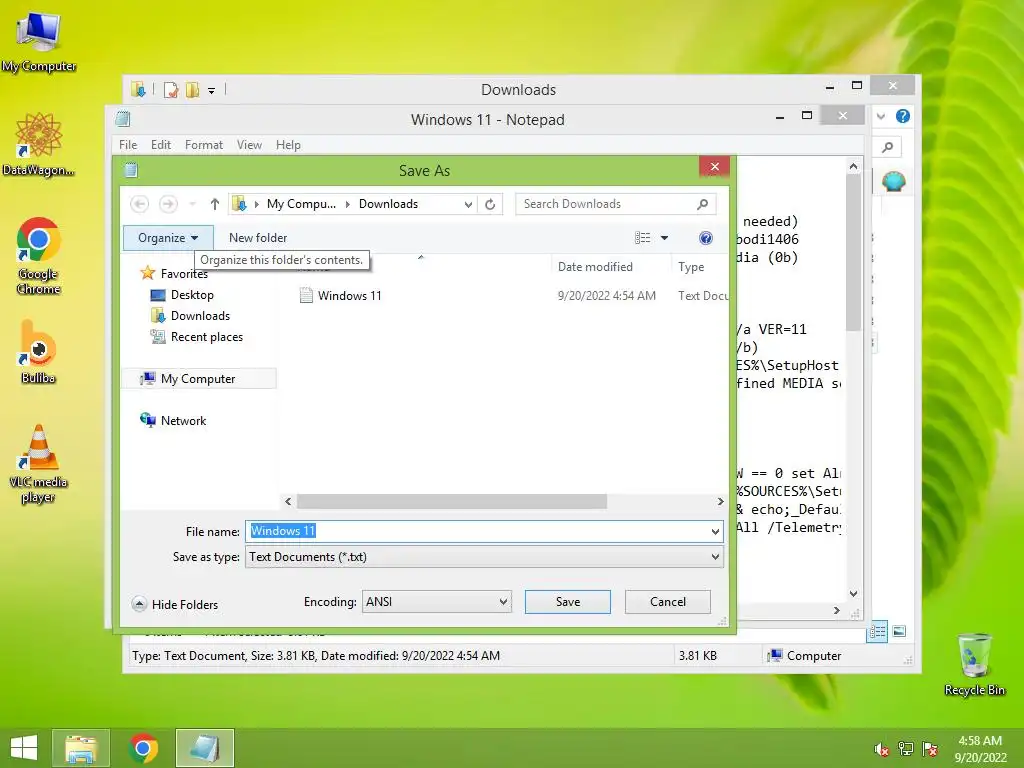The height and width of the screenshot is (768, 1024).
Task: Open the Notepad Edit menu
Action: click(161, 145)
